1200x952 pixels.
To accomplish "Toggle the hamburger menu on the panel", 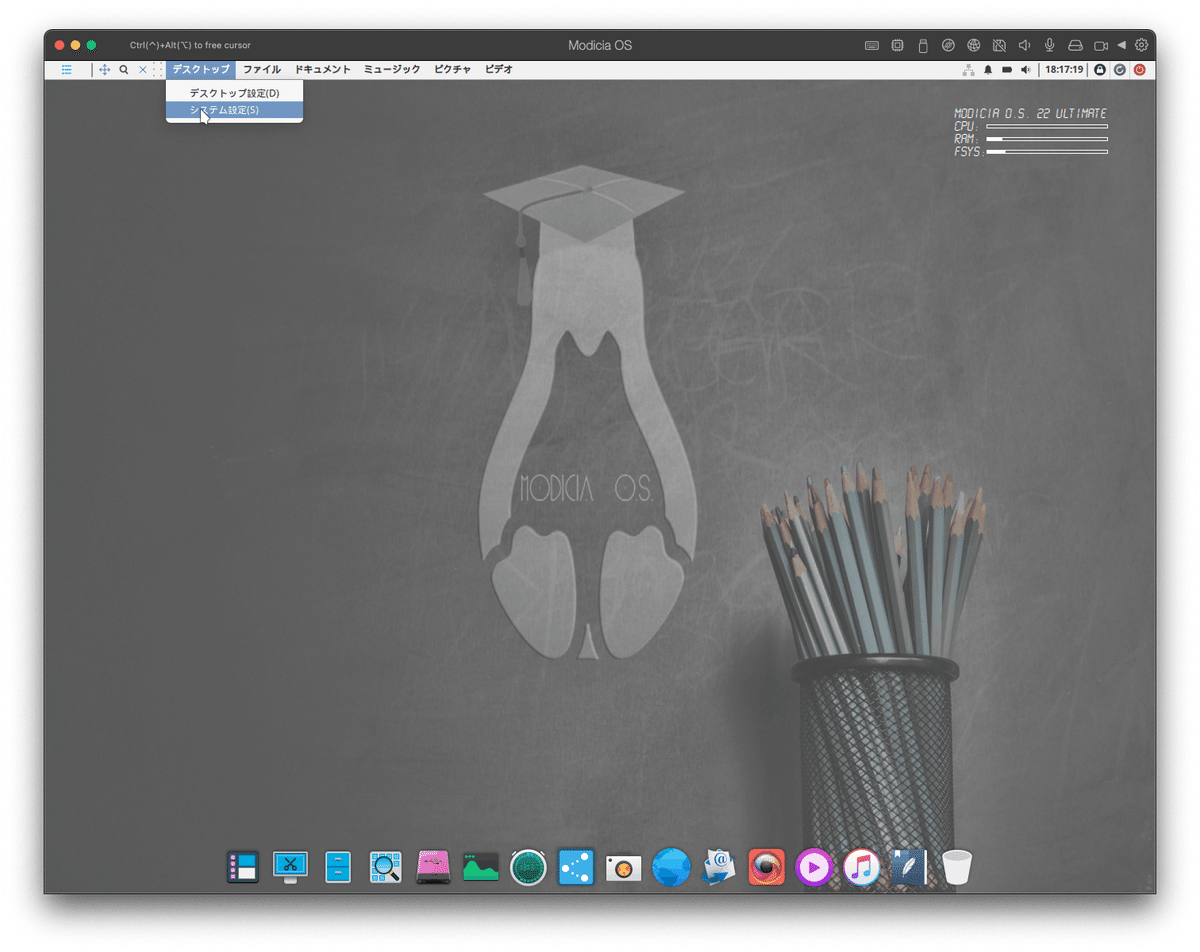I will [x=67, y=69].
